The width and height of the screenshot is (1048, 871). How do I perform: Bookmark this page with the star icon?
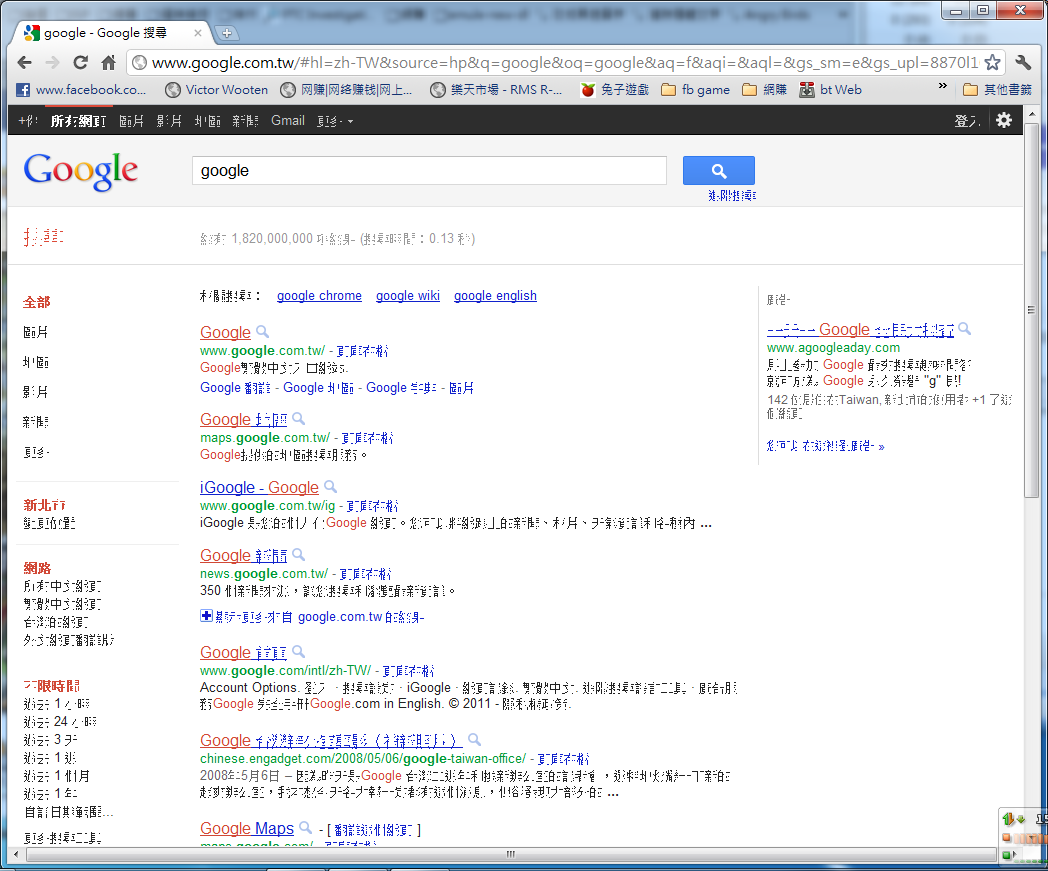coord(992,62)
